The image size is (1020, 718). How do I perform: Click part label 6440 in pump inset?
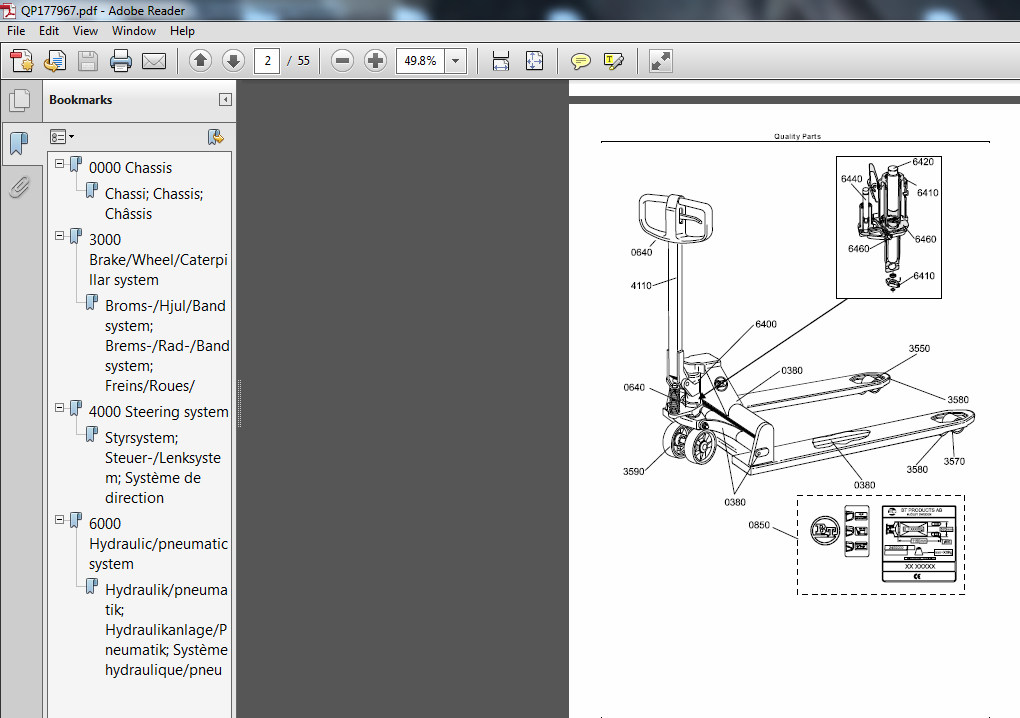tap(852, 179)
